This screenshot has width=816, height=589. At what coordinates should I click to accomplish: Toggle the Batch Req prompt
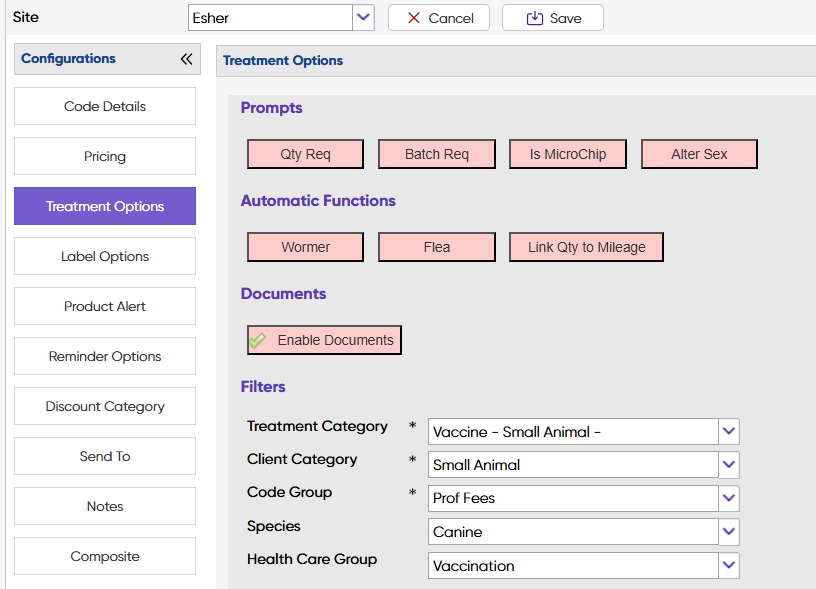(436, 154)
